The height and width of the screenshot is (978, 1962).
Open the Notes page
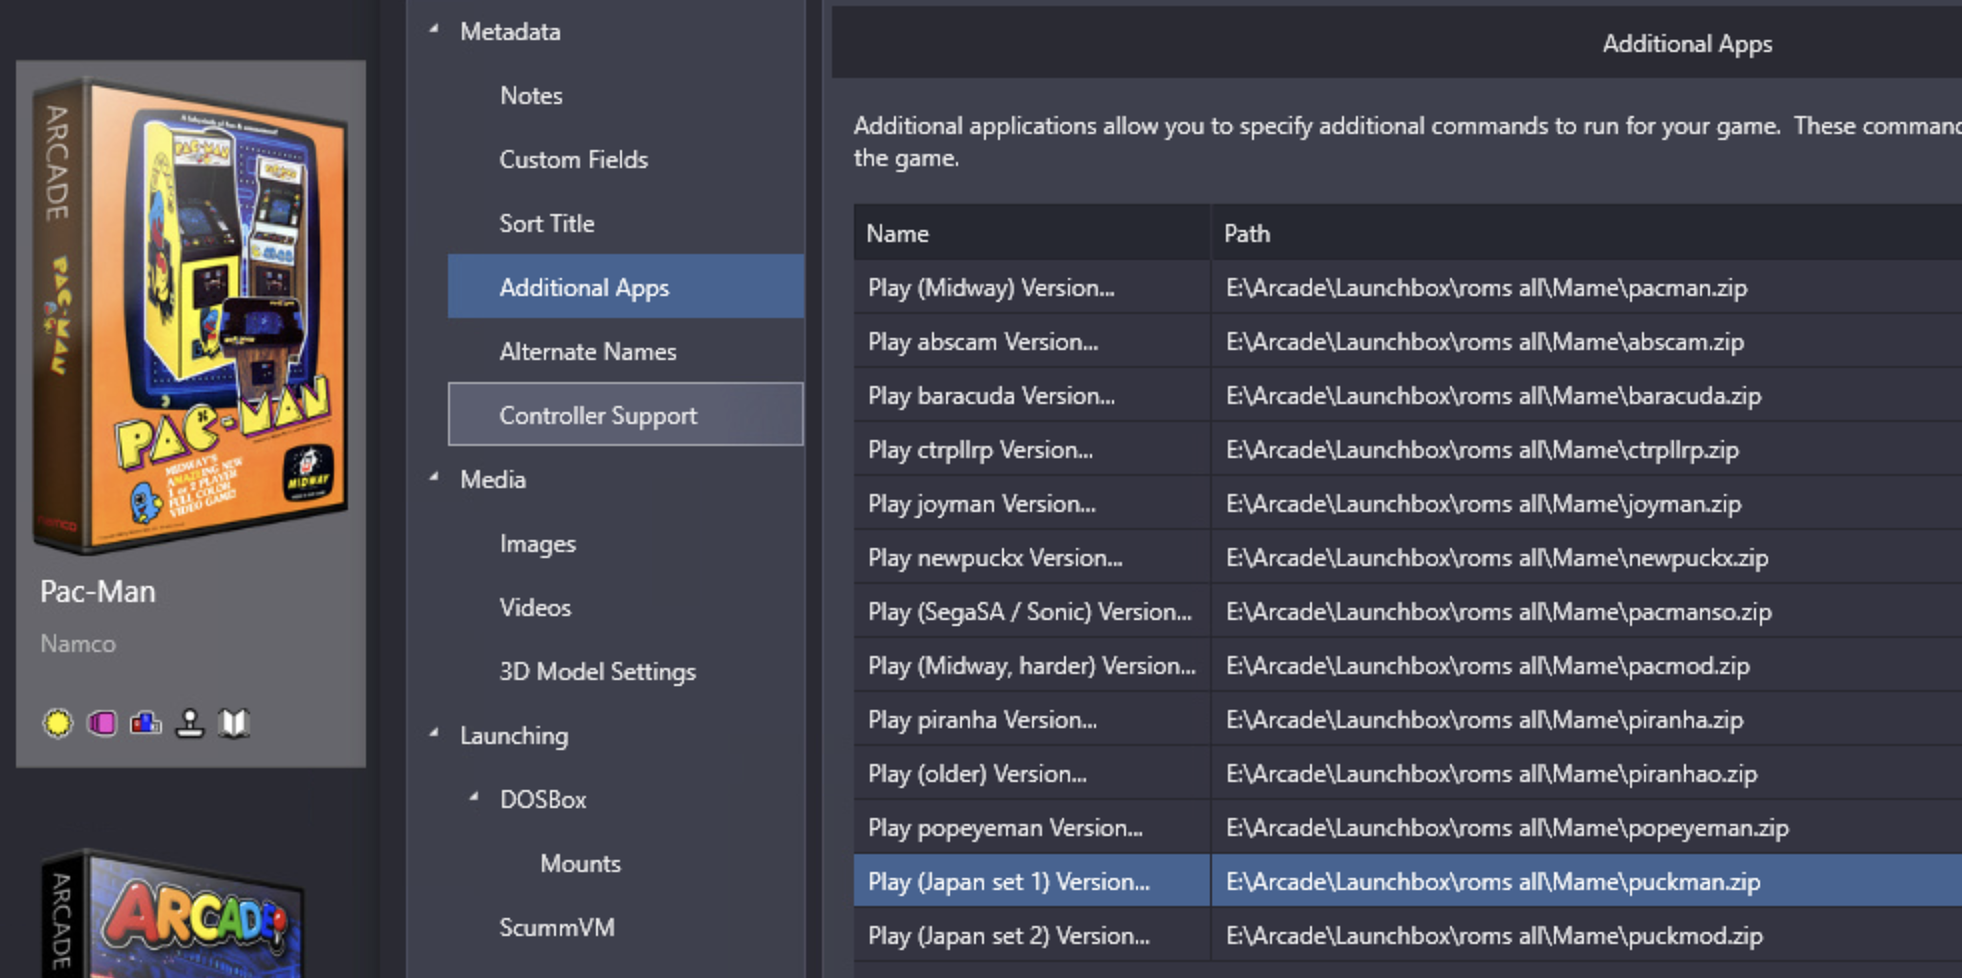(531, 96)
